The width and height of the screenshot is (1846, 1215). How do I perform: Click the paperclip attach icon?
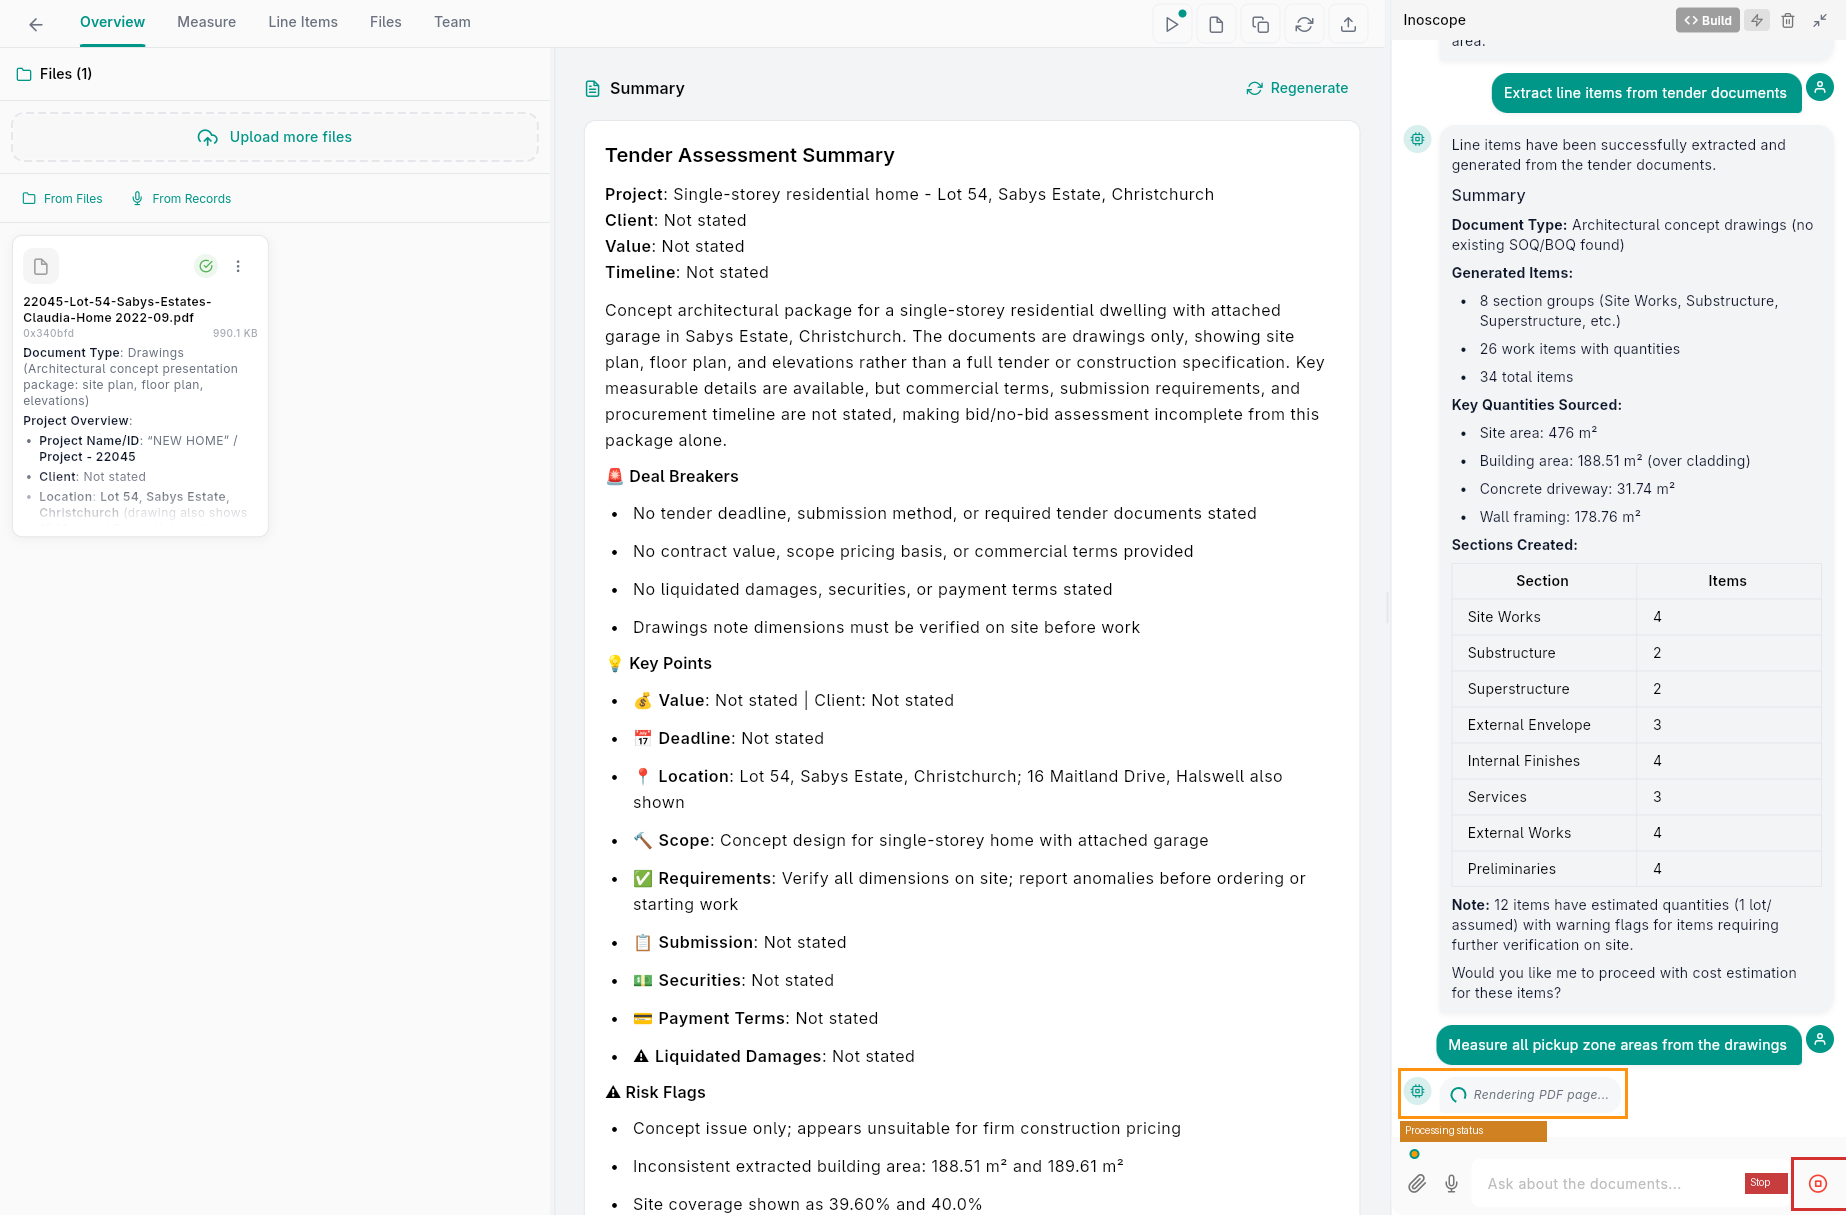tap(1417, 1184)
